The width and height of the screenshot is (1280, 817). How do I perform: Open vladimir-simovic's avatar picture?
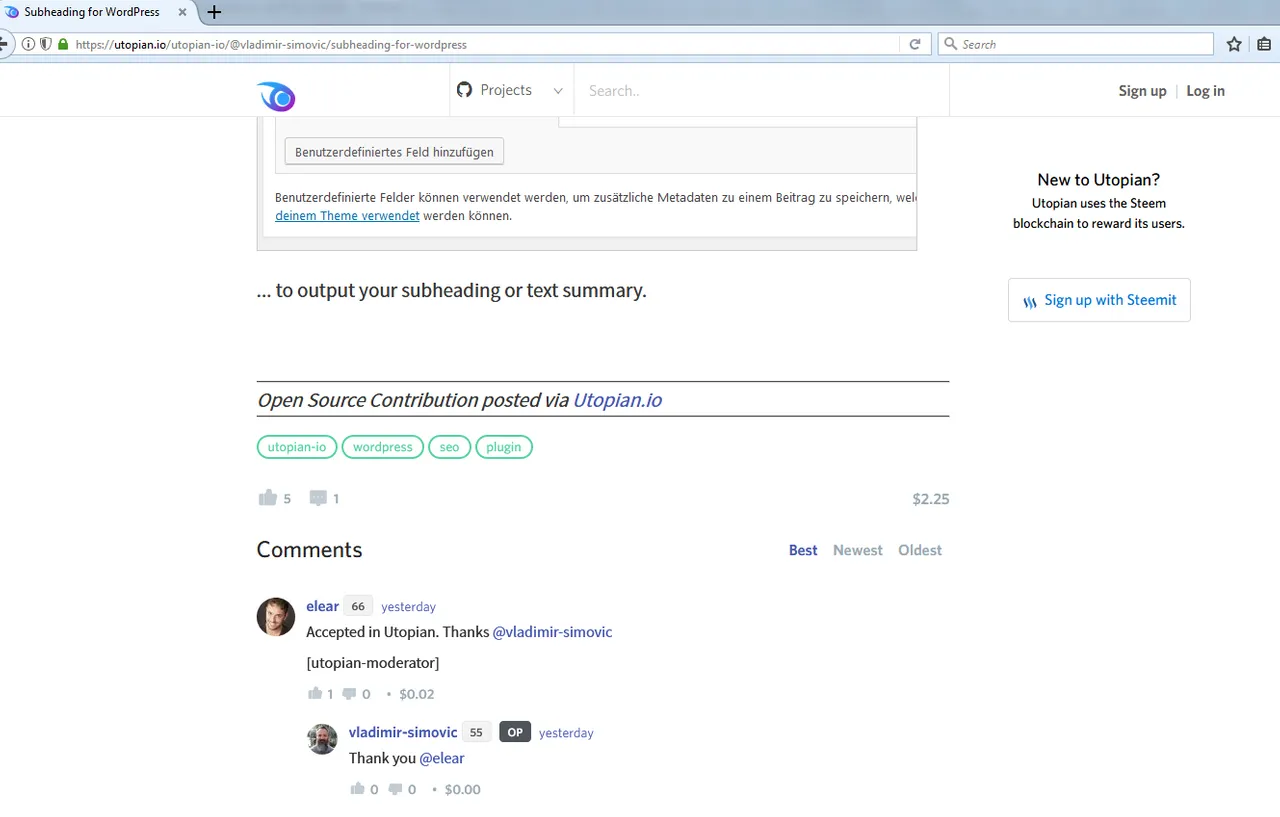pos(322,739)
